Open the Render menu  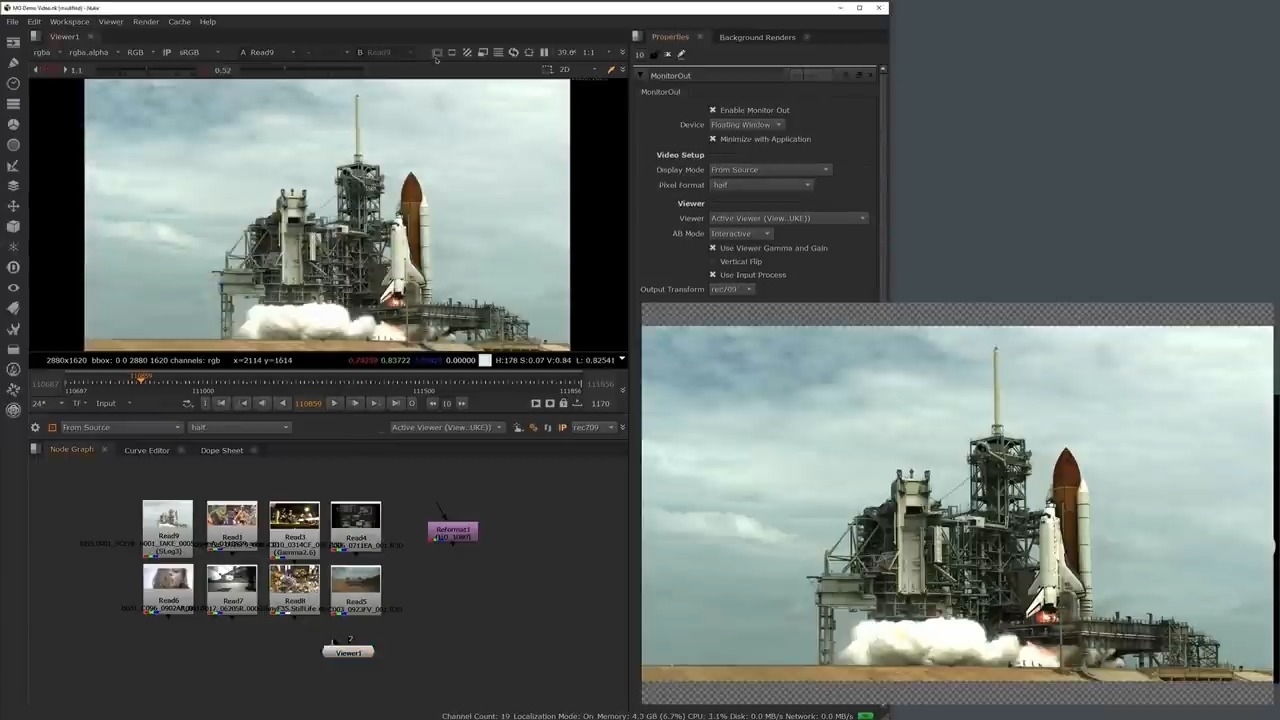coord(146,21)
